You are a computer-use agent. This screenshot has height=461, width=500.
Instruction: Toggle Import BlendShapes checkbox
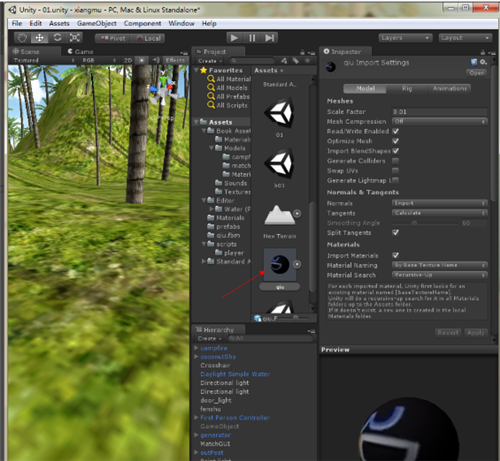point(396,151)
